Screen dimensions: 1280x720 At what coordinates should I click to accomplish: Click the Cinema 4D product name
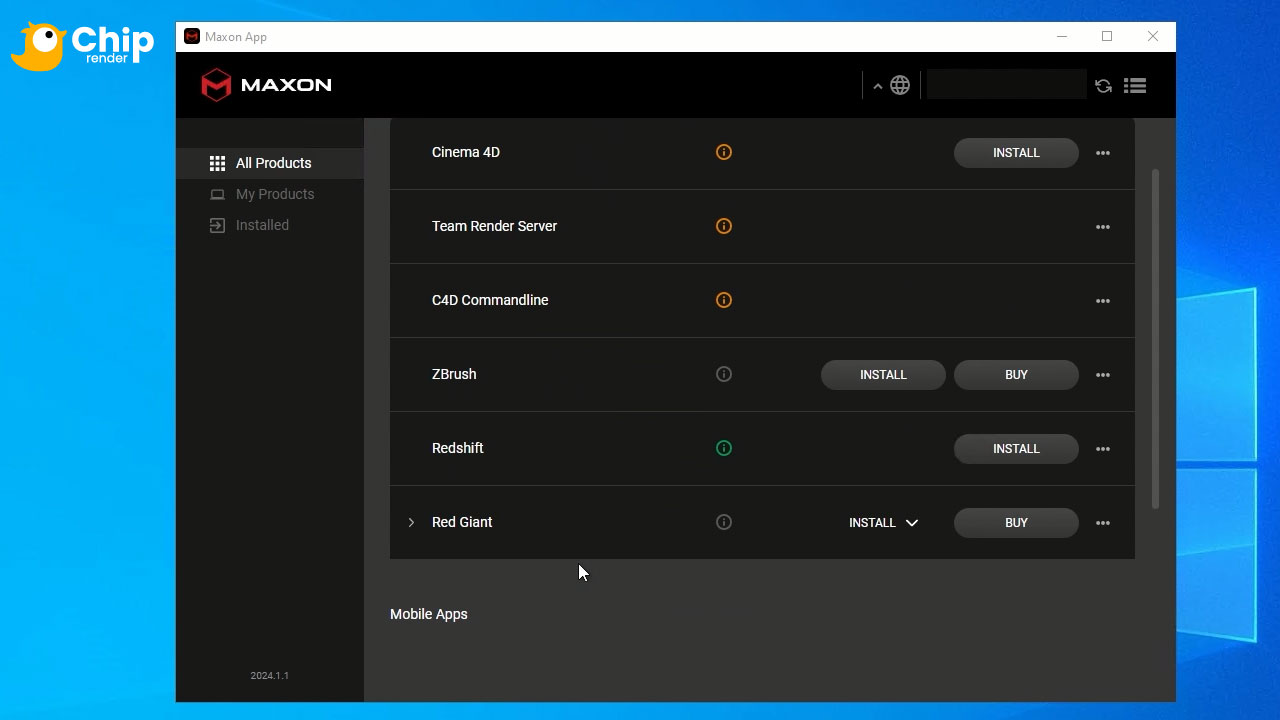pyautogui.click(x=466, y=152)
